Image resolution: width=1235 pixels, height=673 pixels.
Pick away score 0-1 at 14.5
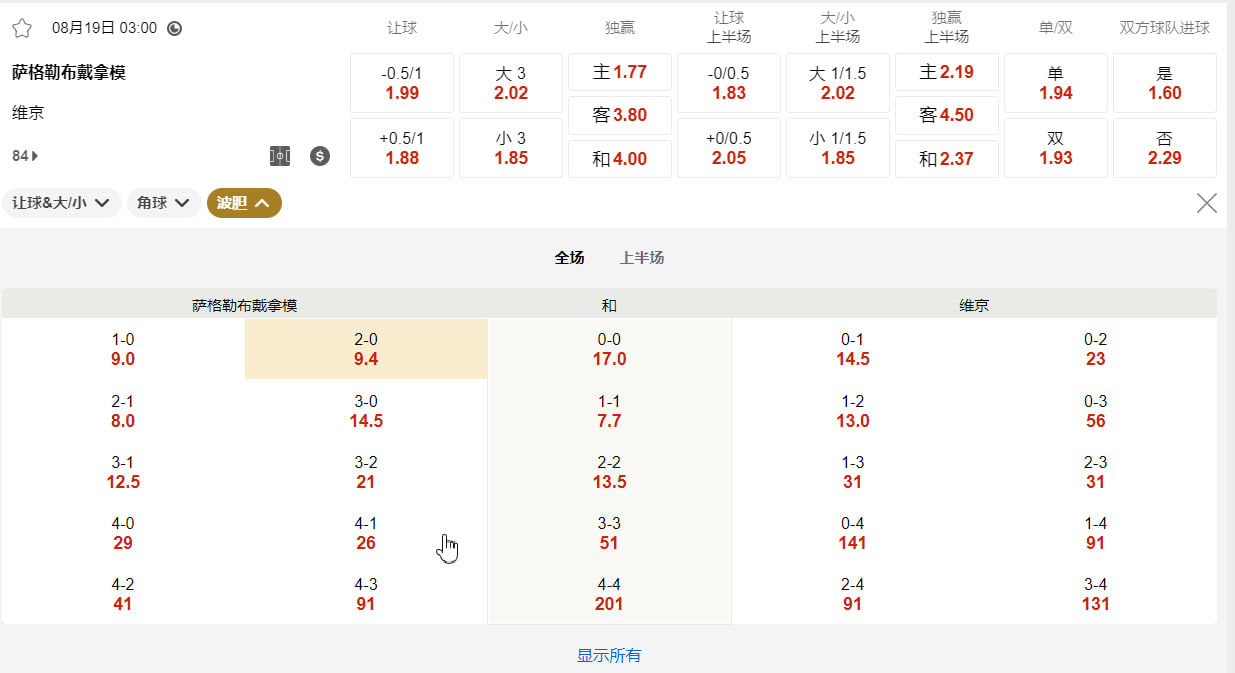(x=853, y=349)
